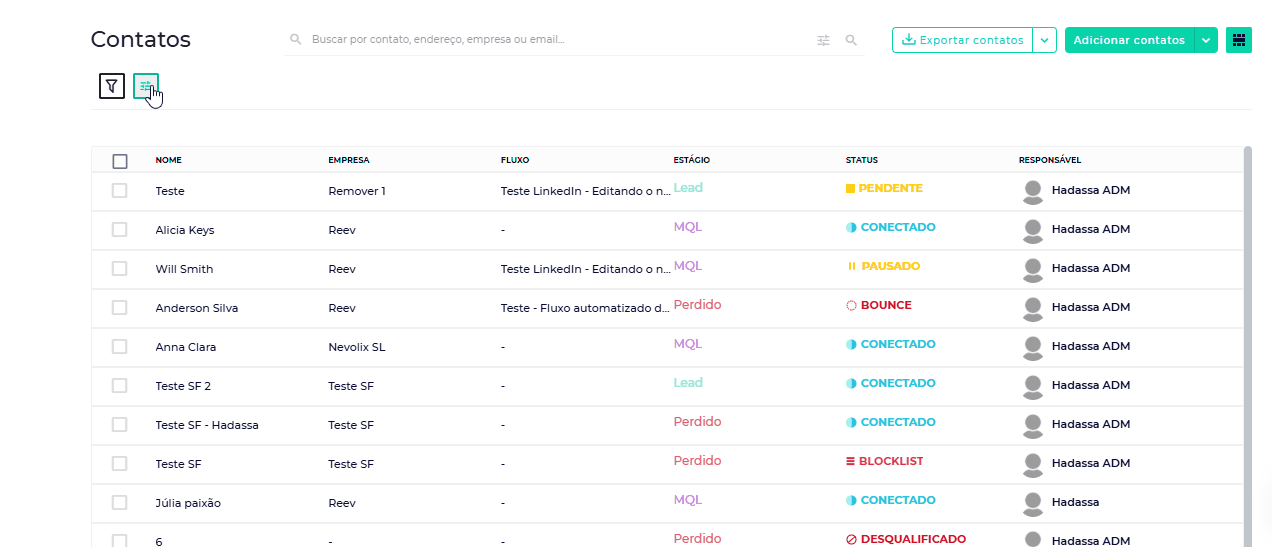The width and height of the screenshot is (1272, 547).
Task: Click the Bounce status icon for Anderson Silva
Action: coord(852,306)
